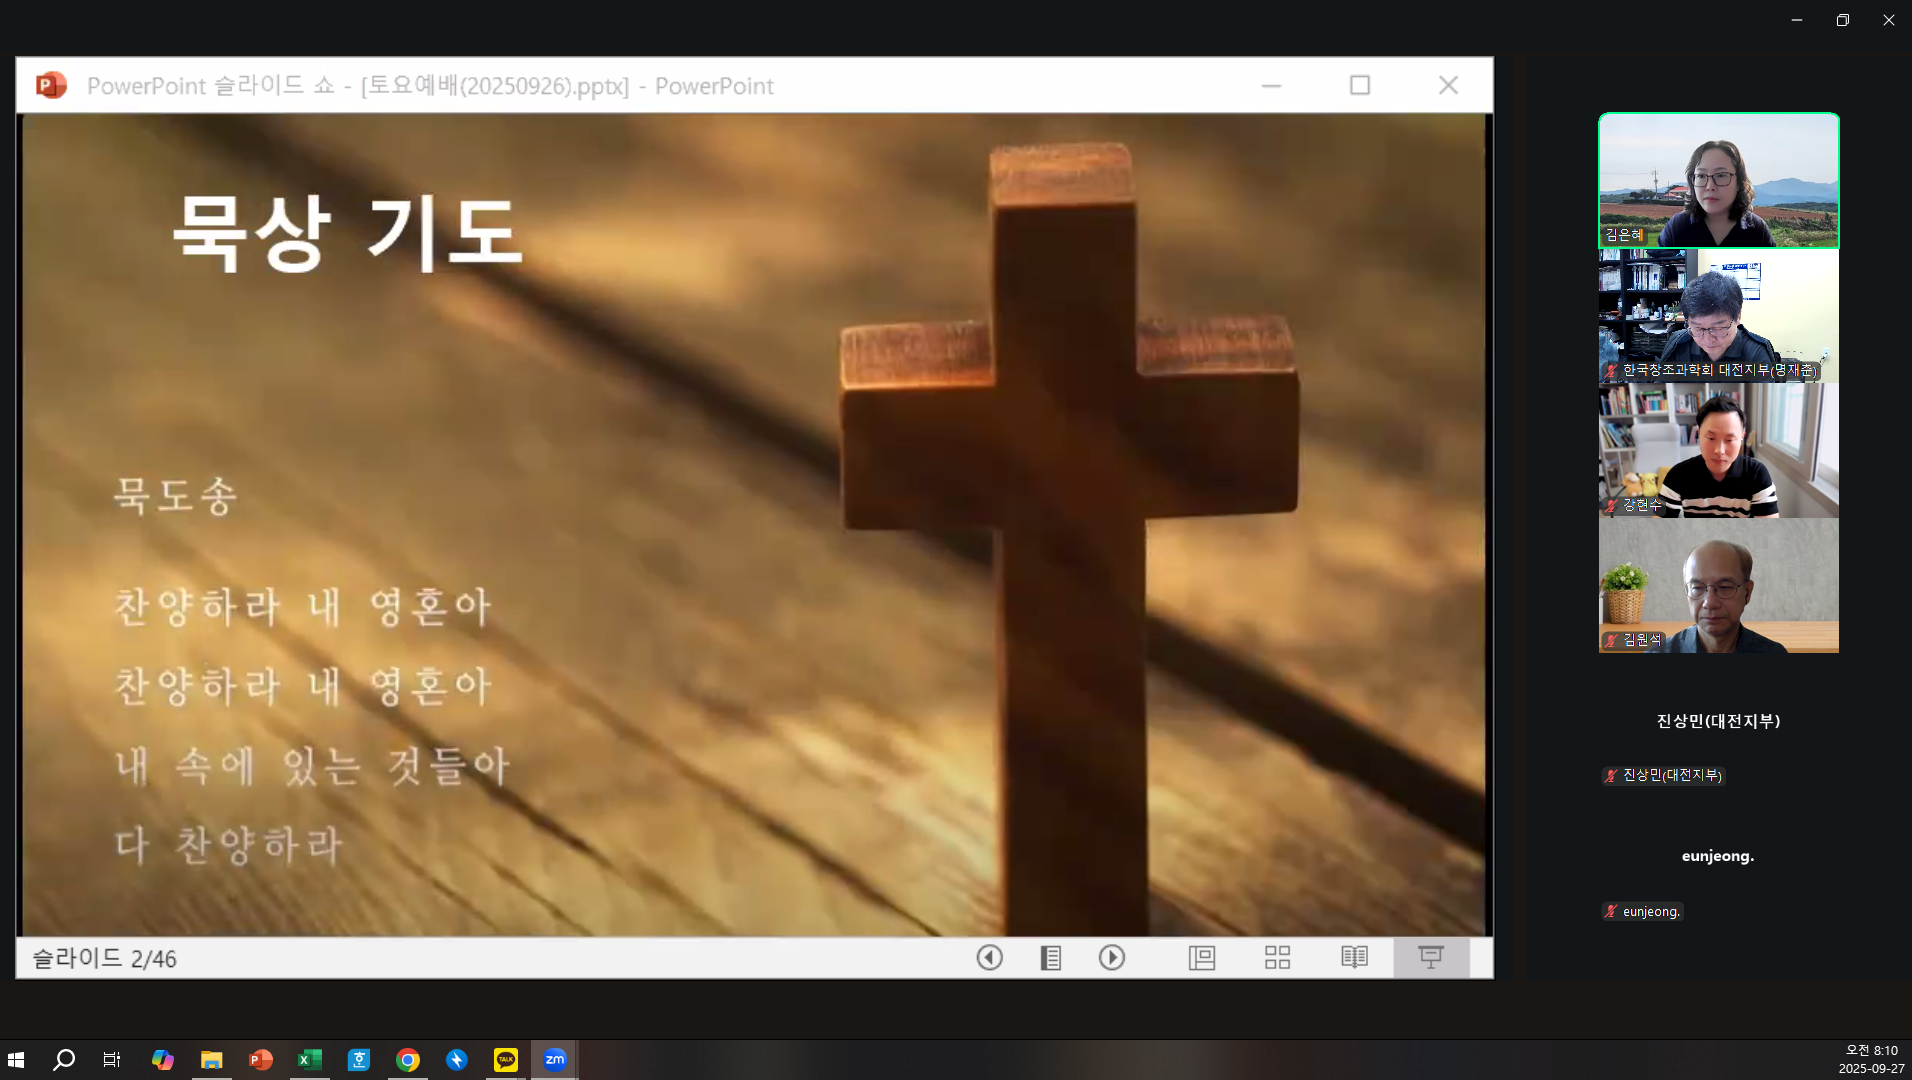Click the muted mic icon on 강현수's video
1912x1080 pixels.
1610,505
